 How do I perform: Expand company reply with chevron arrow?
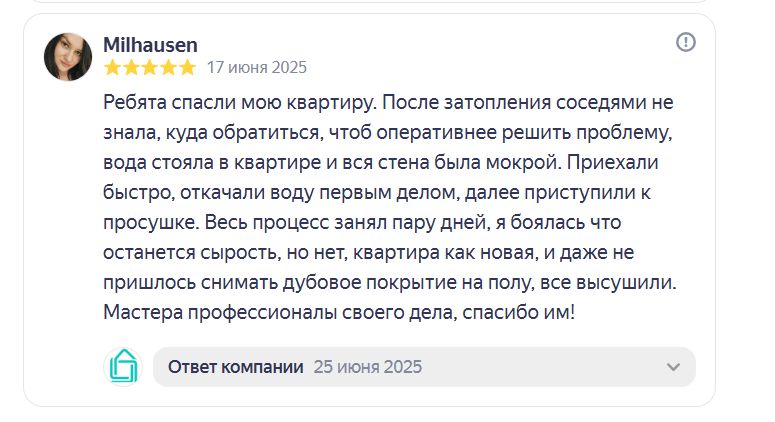click(673, 367)
